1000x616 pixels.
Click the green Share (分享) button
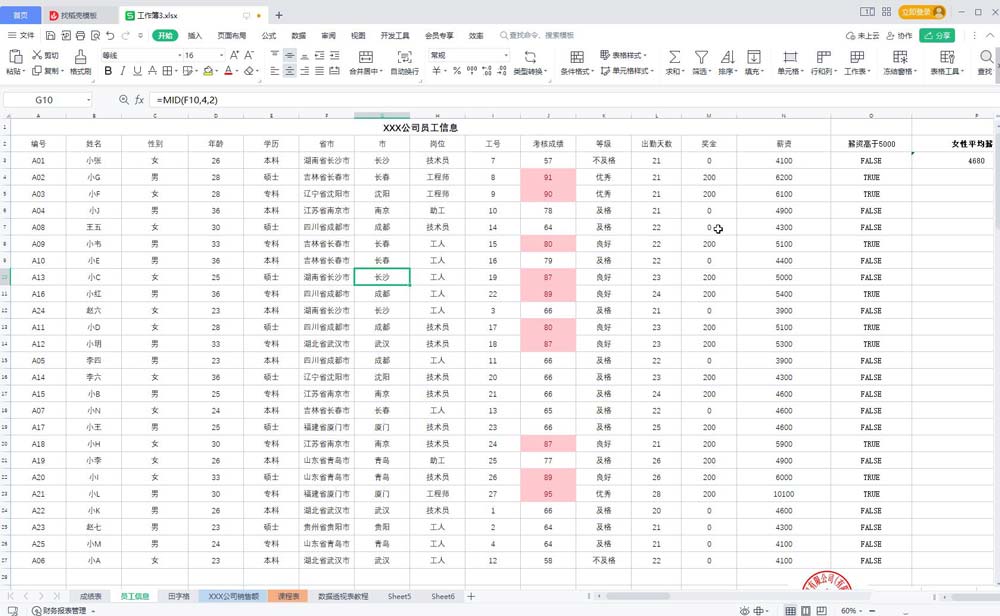click(x=937, y=35)
